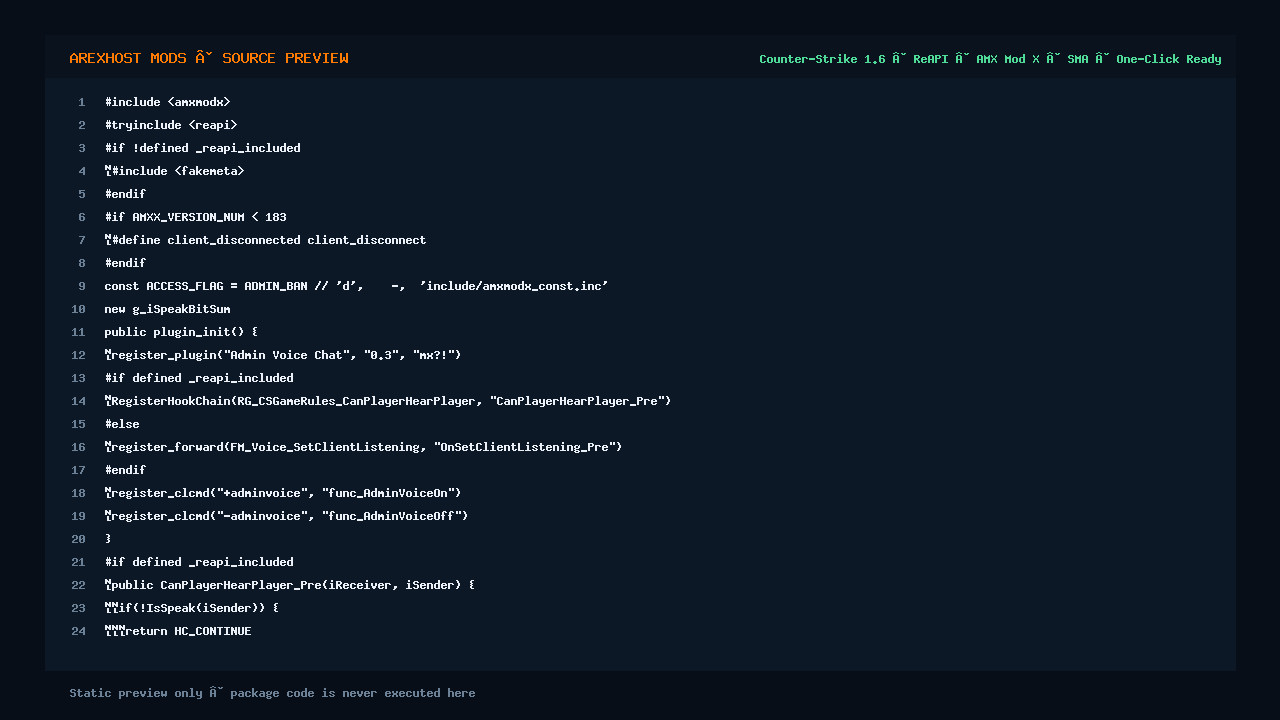Screen dimensions: 1280x720
Task: Click line number 1 in the gutter
Action: tap(82, 102)
